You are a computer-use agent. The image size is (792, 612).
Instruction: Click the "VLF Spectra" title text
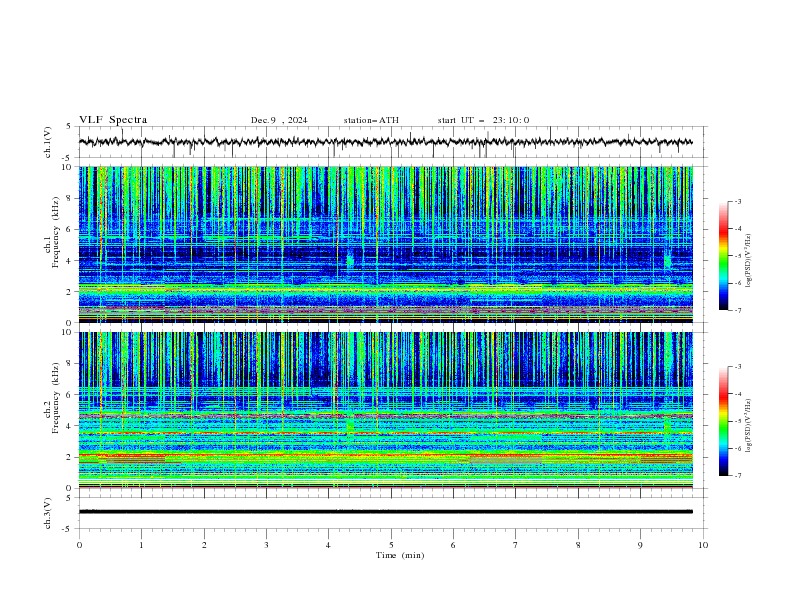pyautogui.click(x=113, y=120)
